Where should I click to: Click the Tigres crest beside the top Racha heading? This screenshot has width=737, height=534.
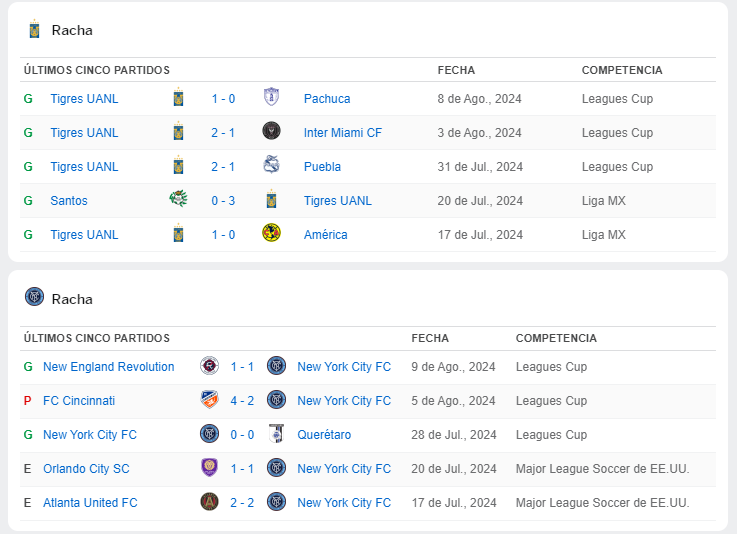(x=35, y=30)
